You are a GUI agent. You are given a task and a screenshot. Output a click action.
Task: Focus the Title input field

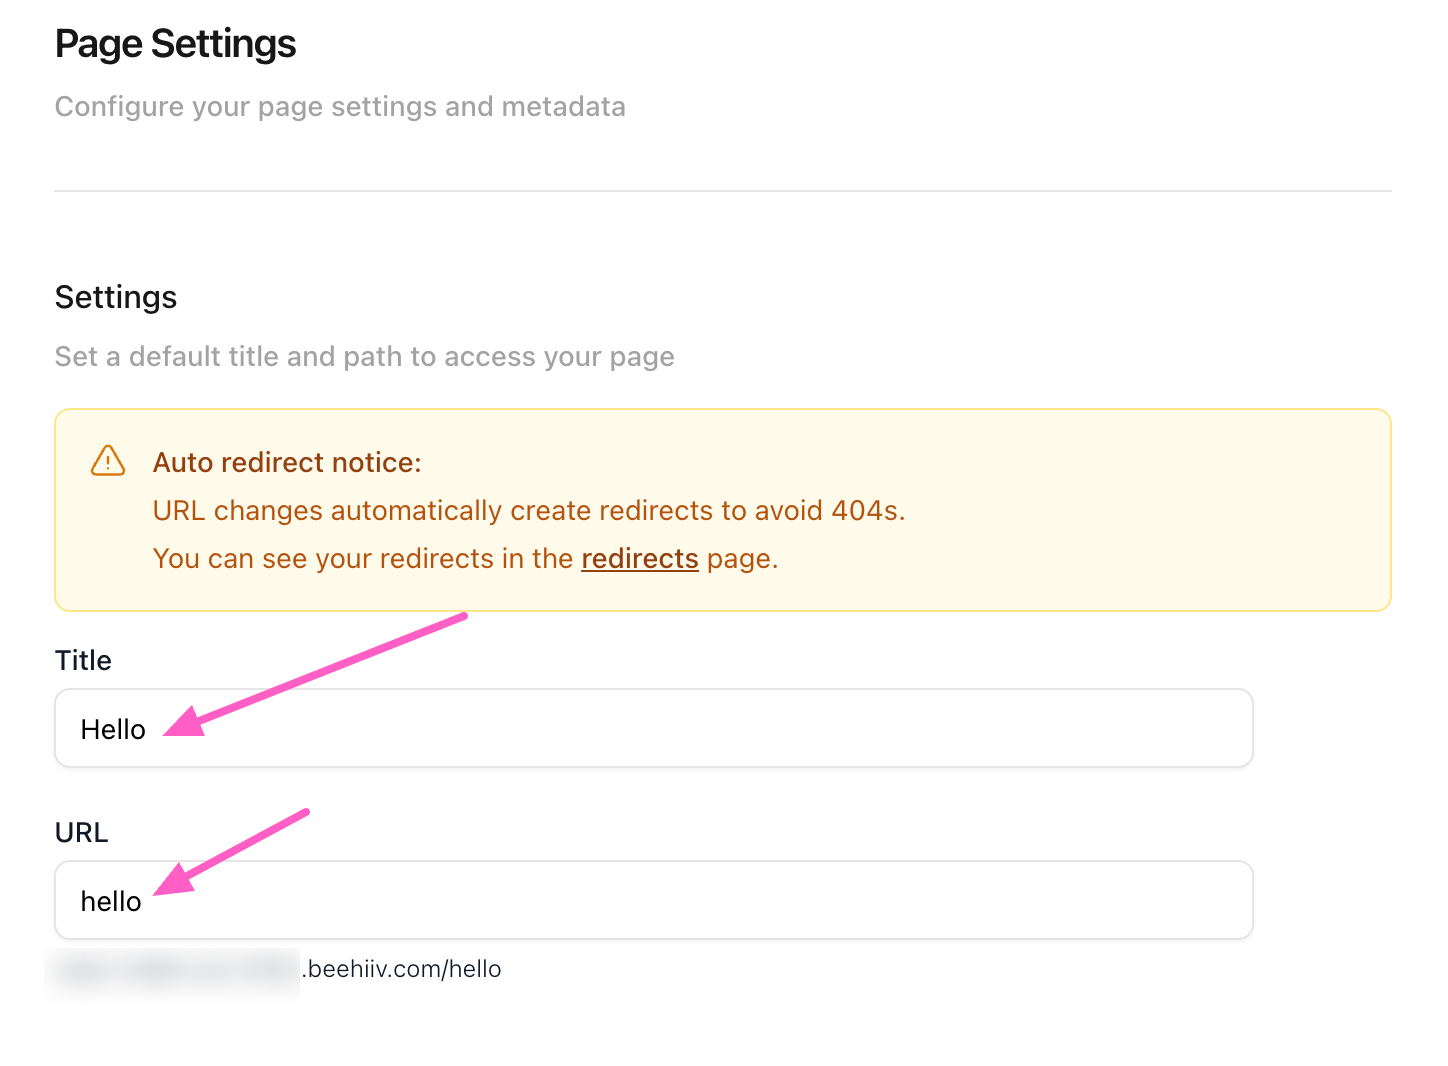pos(700,728)
